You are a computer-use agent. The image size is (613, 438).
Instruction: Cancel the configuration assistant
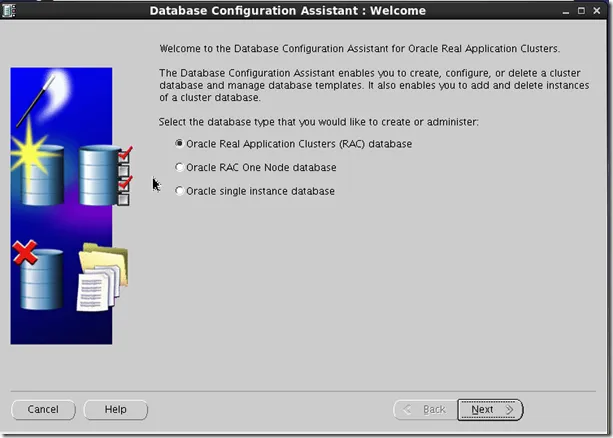pyautogui.click(x=43, y=409)
